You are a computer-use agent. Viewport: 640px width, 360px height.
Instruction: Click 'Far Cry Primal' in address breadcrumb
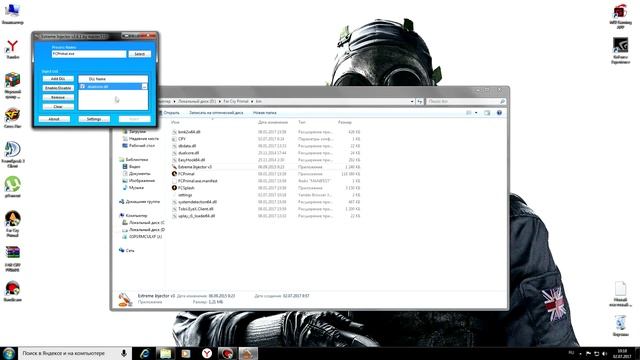click(236, 101)
